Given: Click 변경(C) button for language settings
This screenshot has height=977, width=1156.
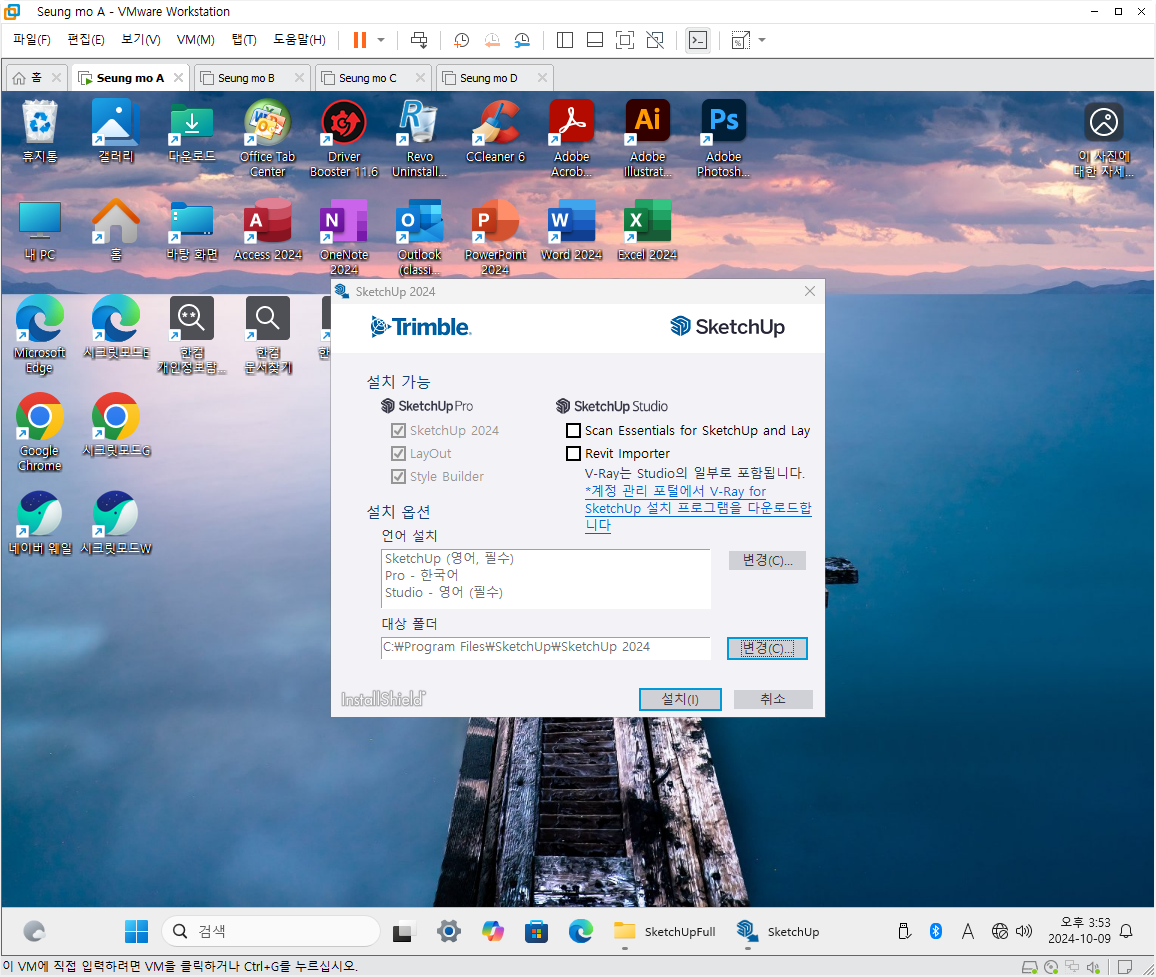Looking at the screenshot, I should 767,560.
